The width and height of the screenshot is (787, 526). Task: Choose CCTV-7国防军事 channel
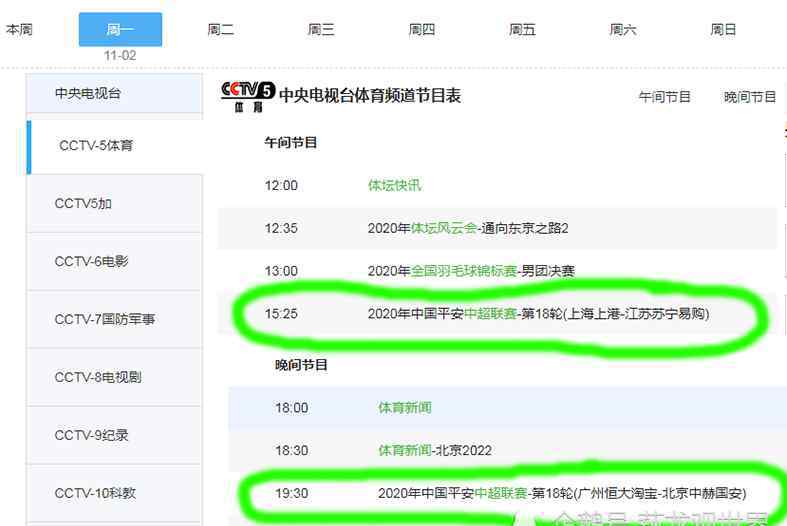point(115,319)
